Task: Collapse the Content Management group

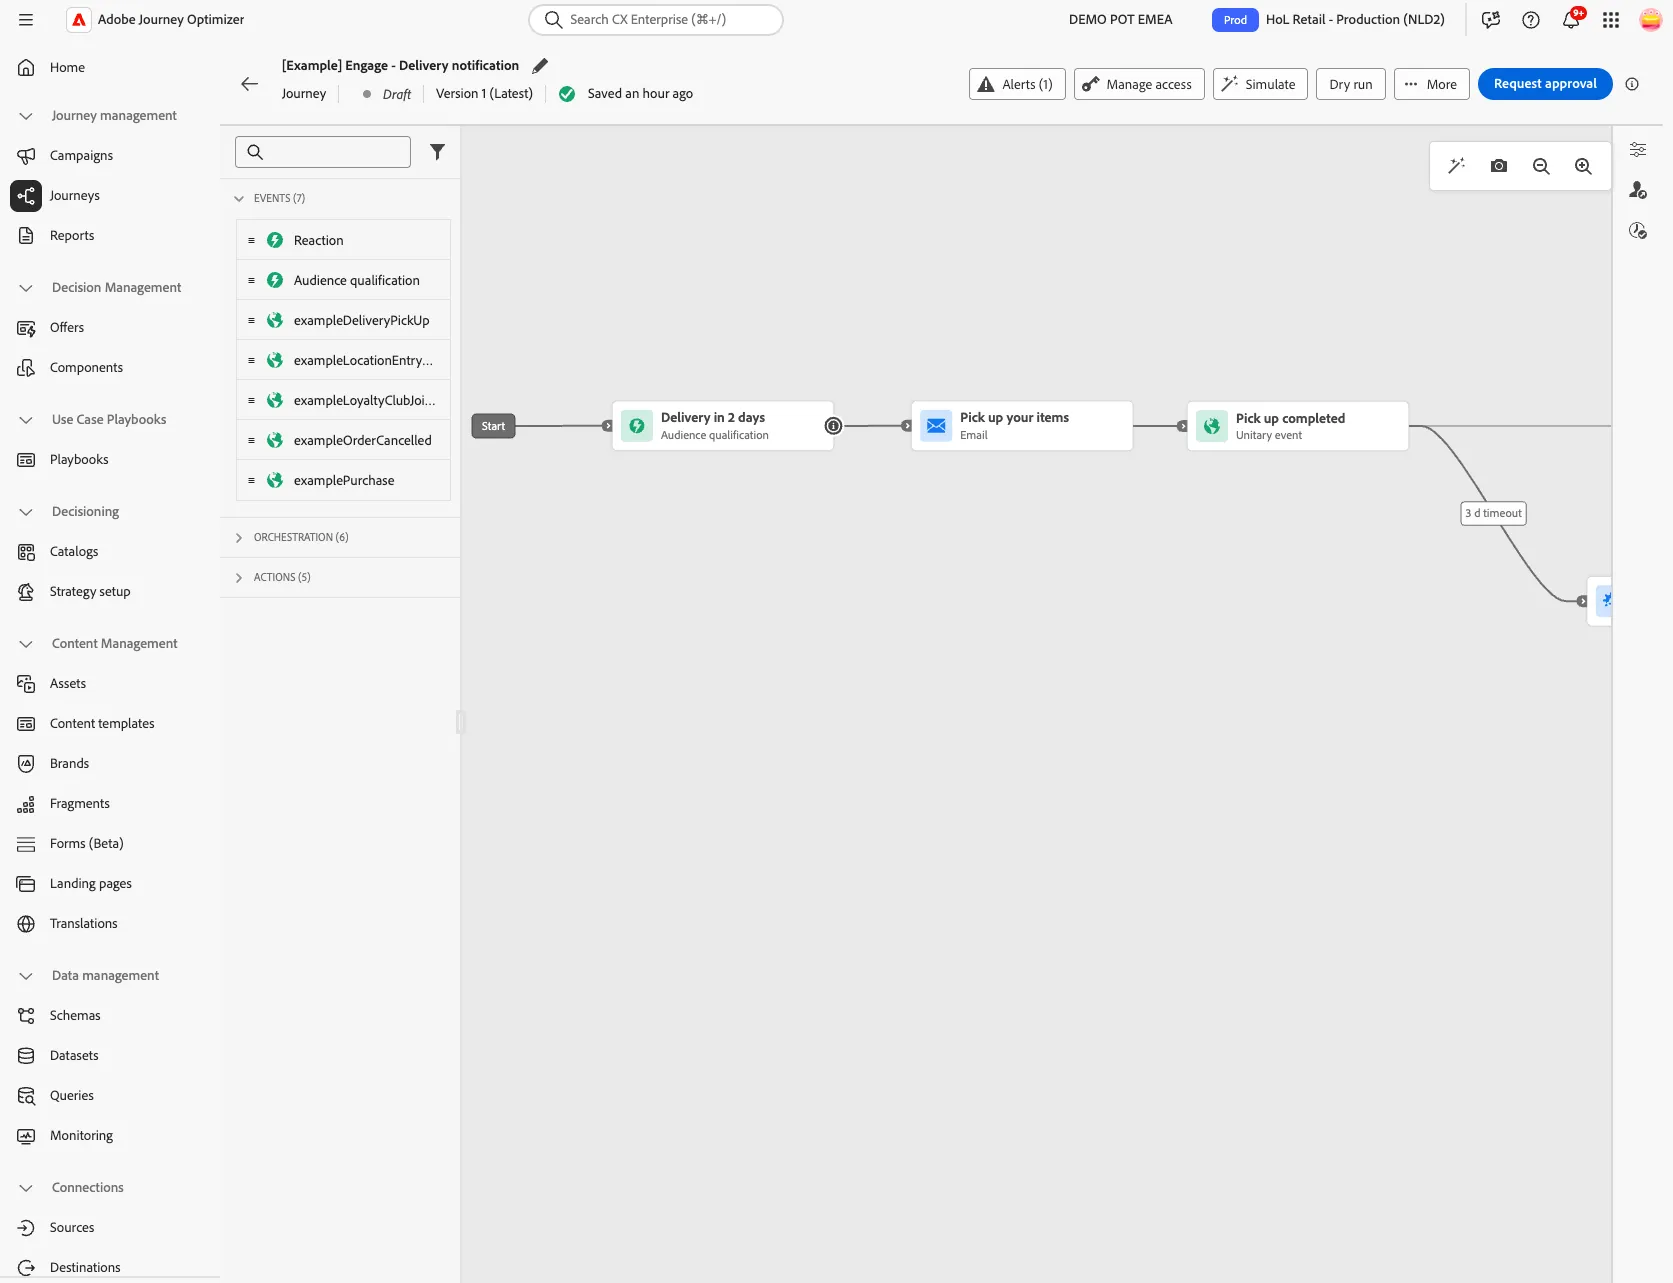Action: tap(26, 644)
